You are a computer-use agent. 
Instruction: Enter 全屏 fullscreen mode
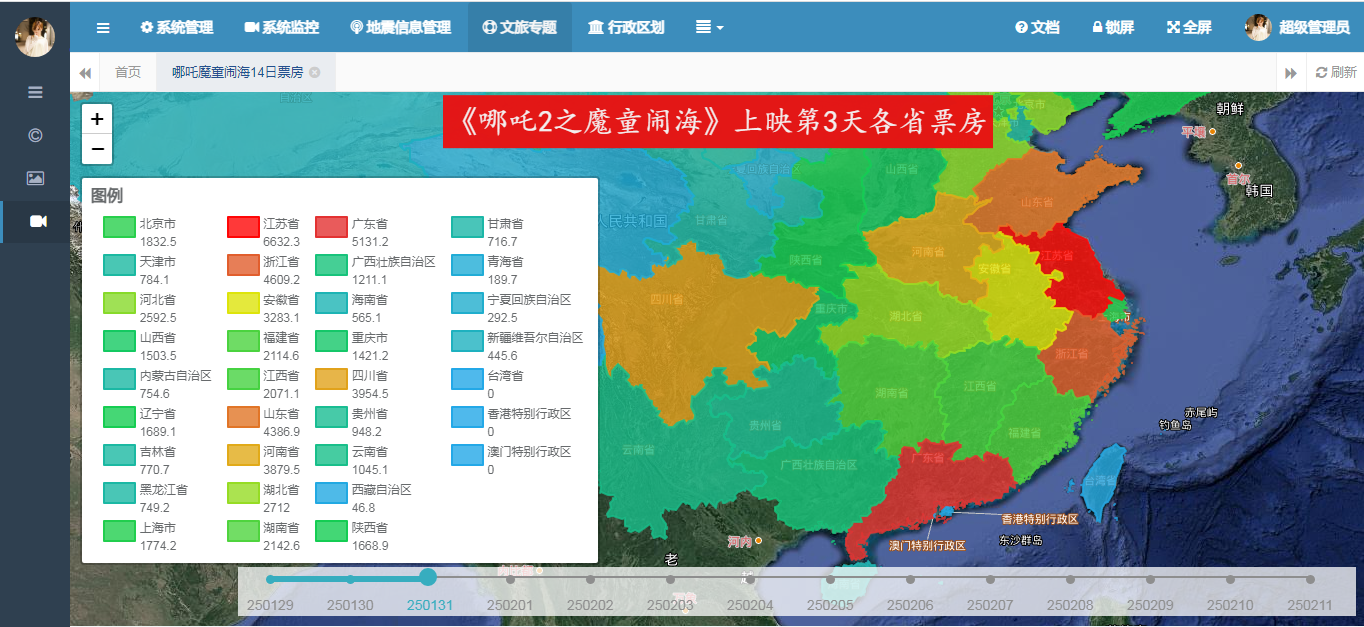1189,28
